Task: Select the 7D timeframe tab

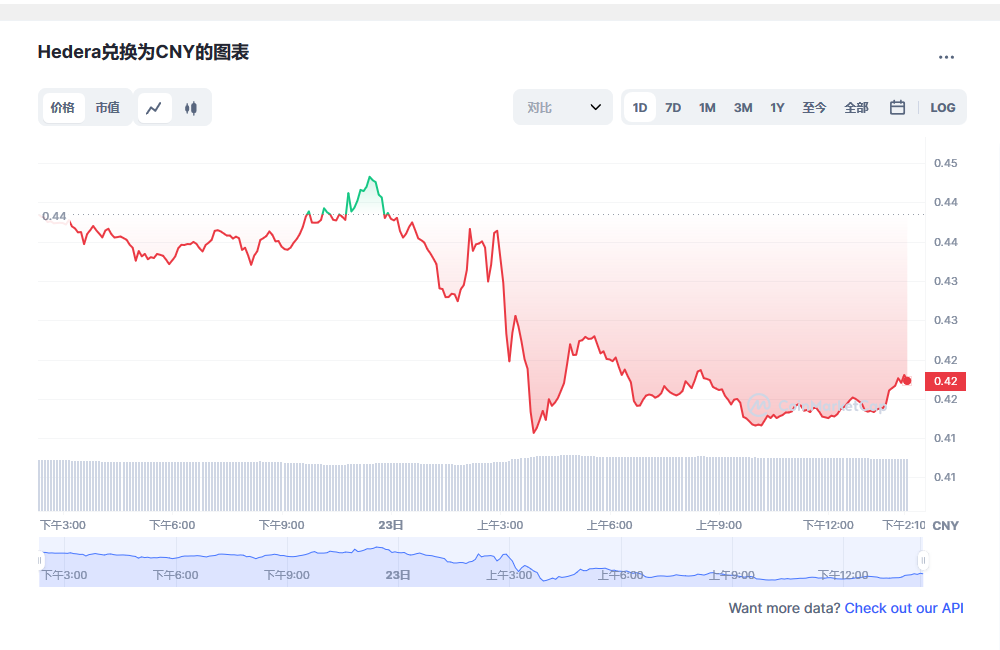Action: pyautogui.click(x=672, y=107)
